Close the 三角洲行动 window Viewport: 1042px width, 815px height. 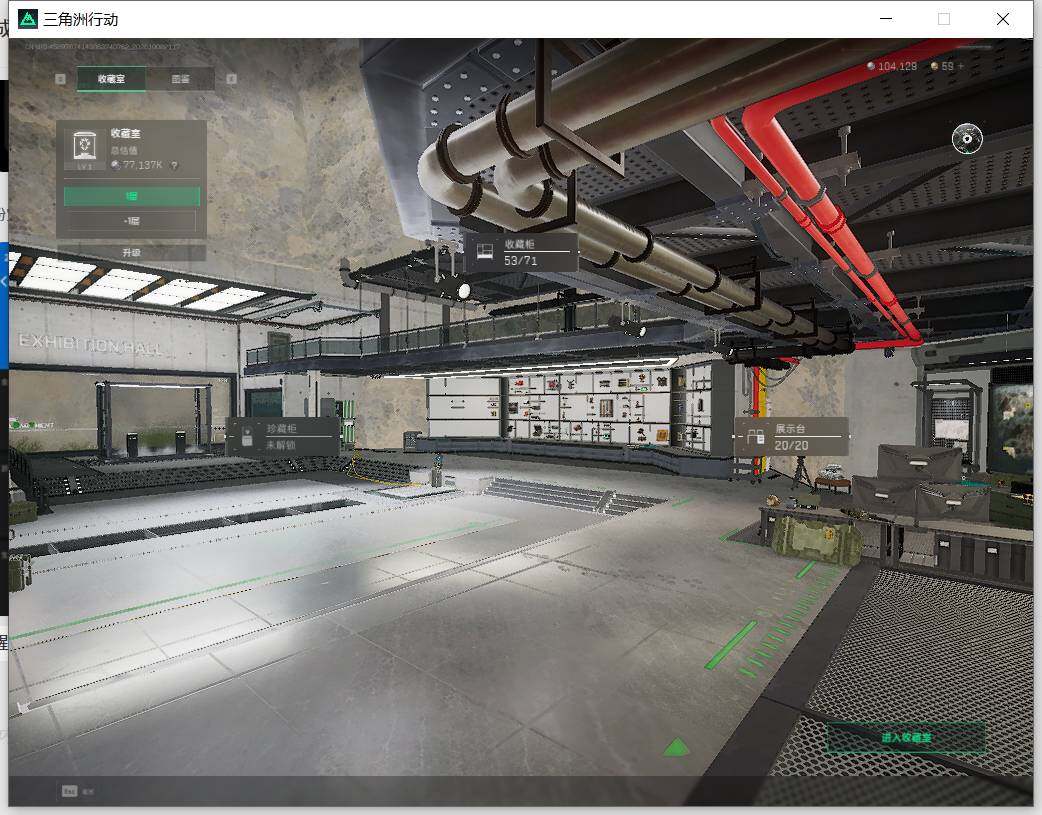(1003, 19)
